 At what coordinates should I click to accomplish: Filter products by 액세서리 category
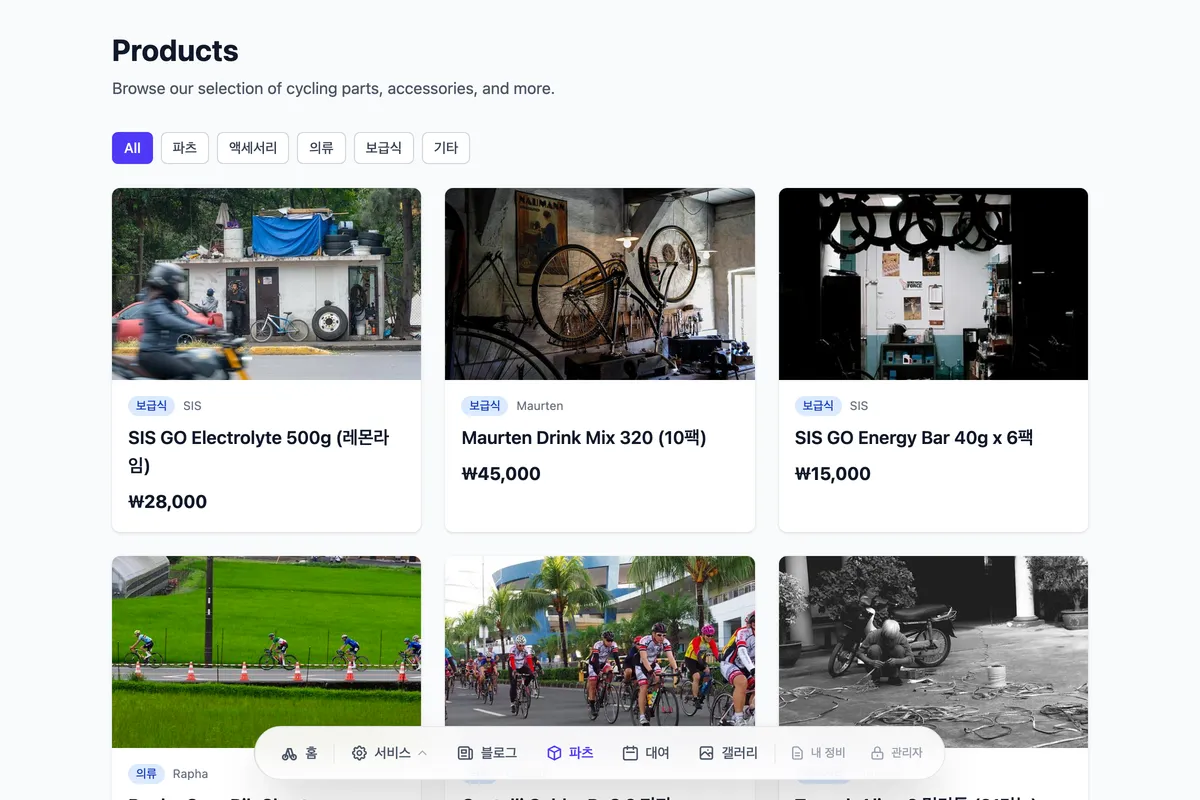(253, 148)
